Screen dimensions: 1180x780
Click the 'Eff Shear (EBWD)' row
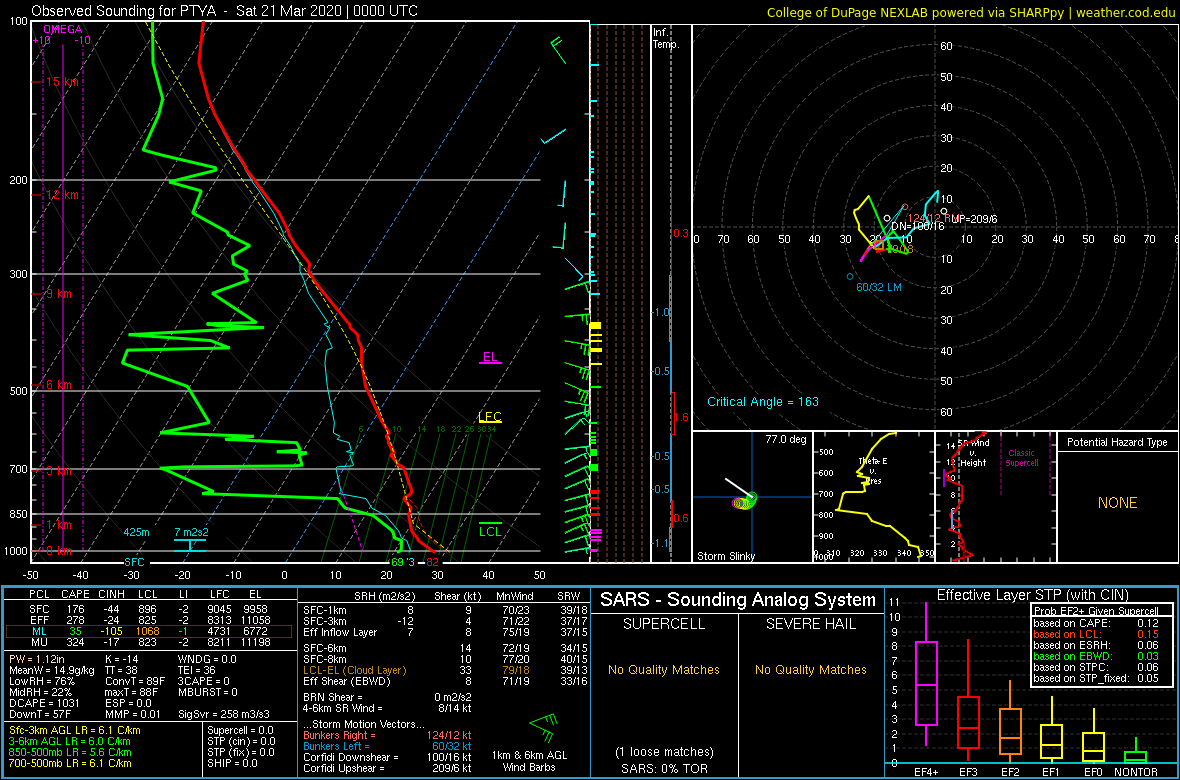[444, 681]
